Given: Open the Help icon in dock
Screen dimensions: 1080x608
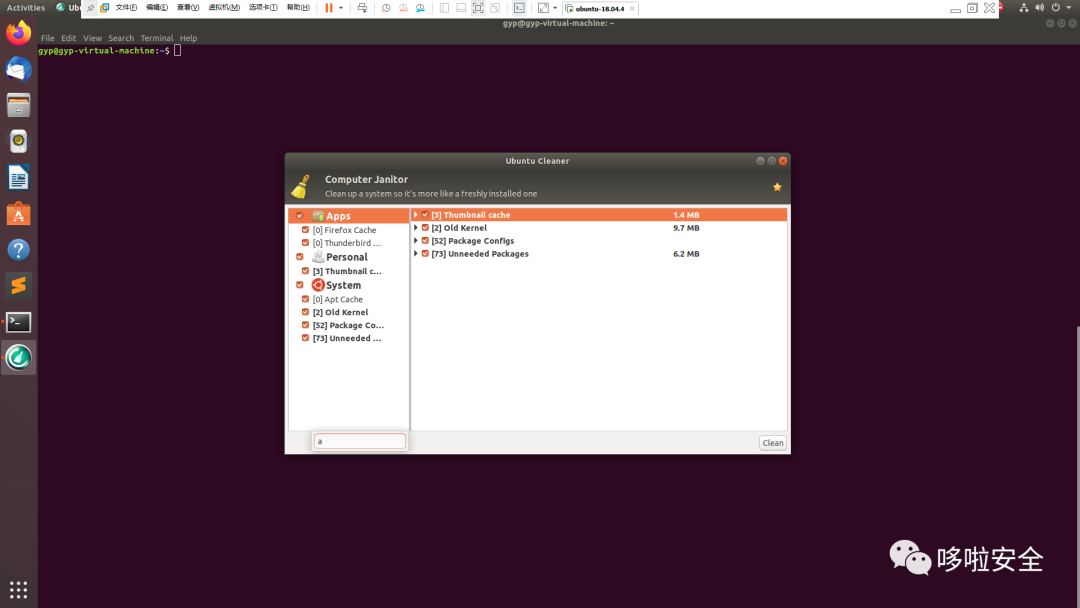Looking at the screenshot, I should coord(19,249).
